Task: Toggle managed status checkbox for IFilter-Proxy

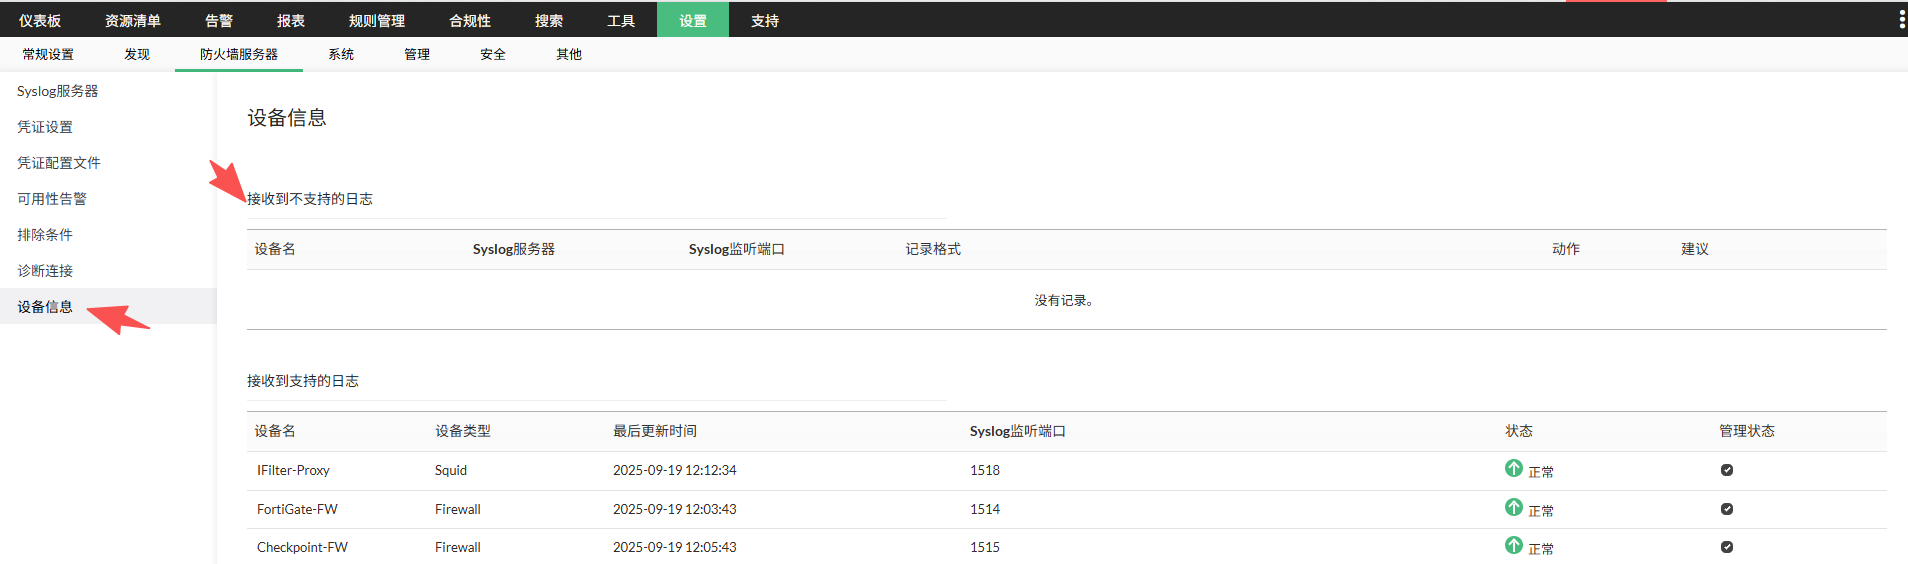Action: (x=1726, y=470)
